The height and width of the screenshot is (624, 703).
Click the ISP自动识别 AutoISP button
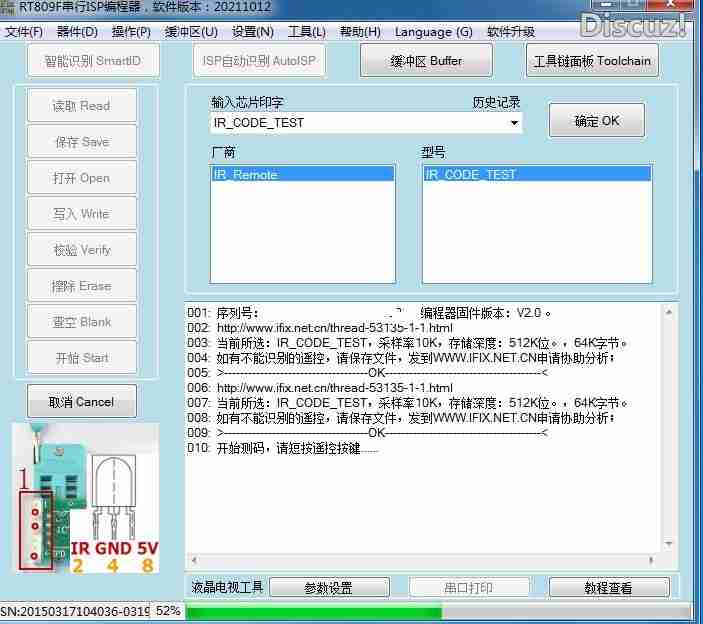click(259, 61)
